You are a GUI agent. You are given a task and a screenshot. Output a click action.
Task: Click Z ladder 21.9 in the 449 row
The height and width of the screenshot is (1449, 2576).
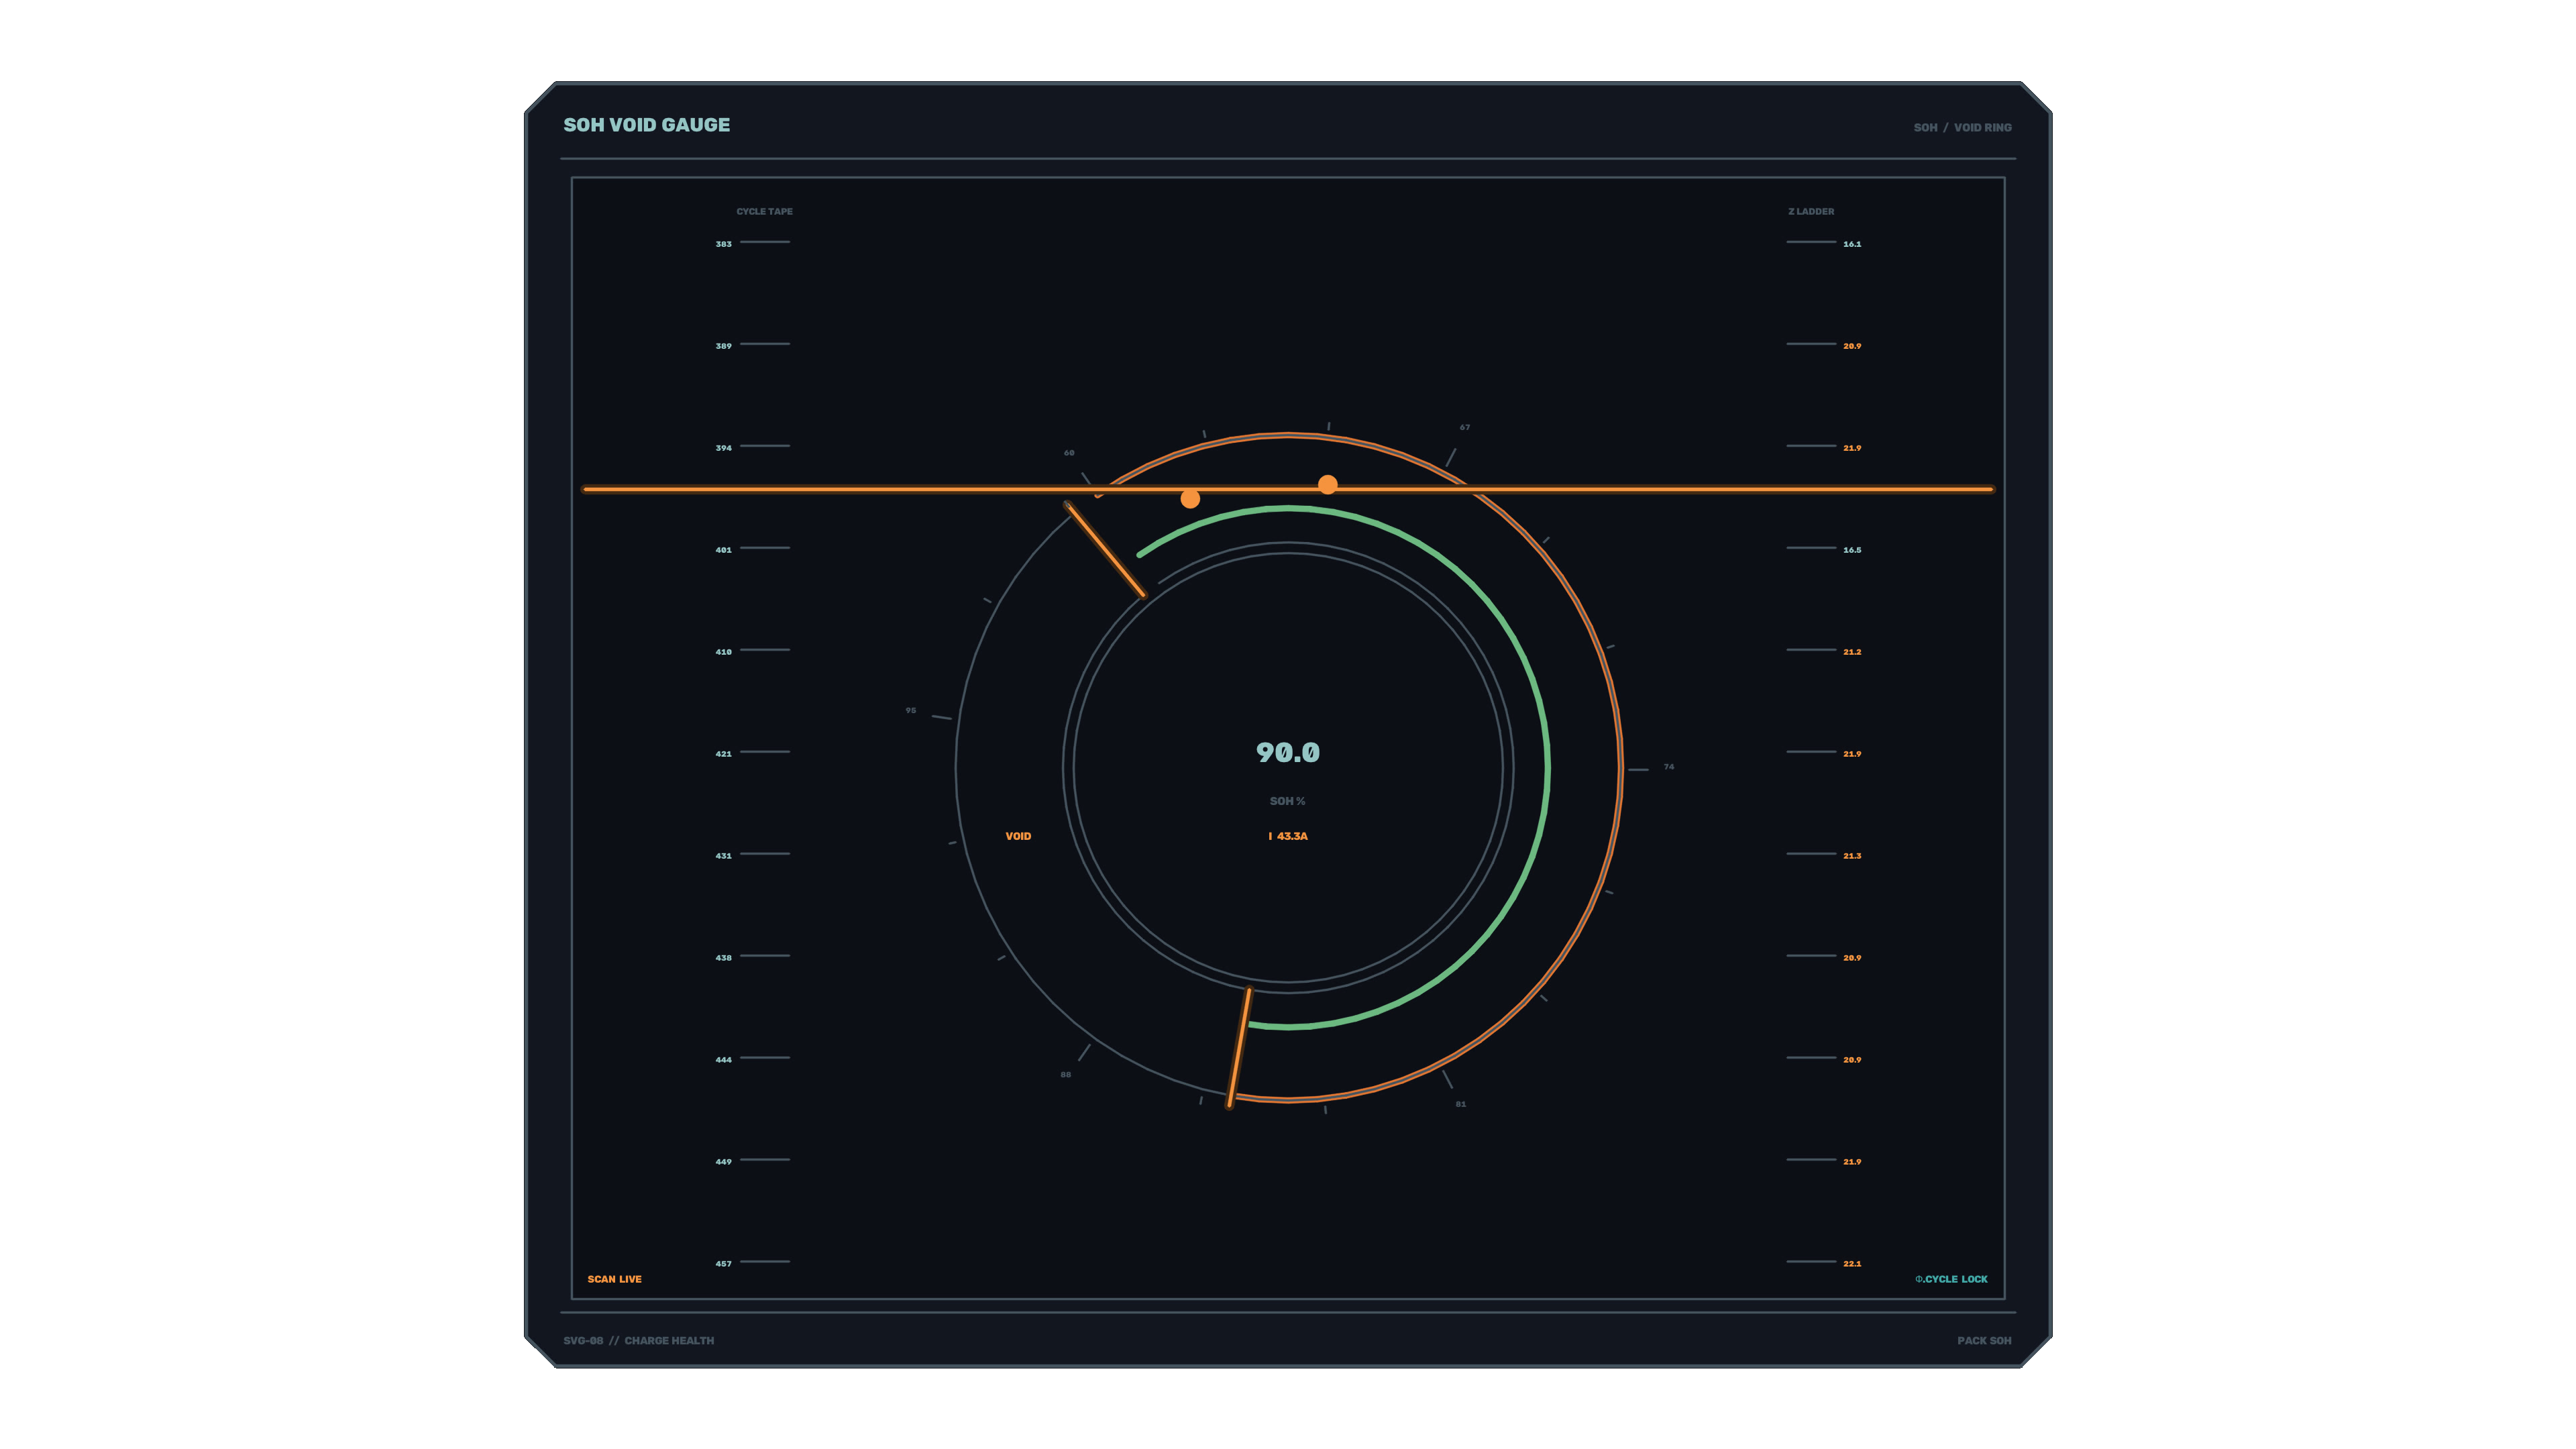click(x=1852, y=1162)
